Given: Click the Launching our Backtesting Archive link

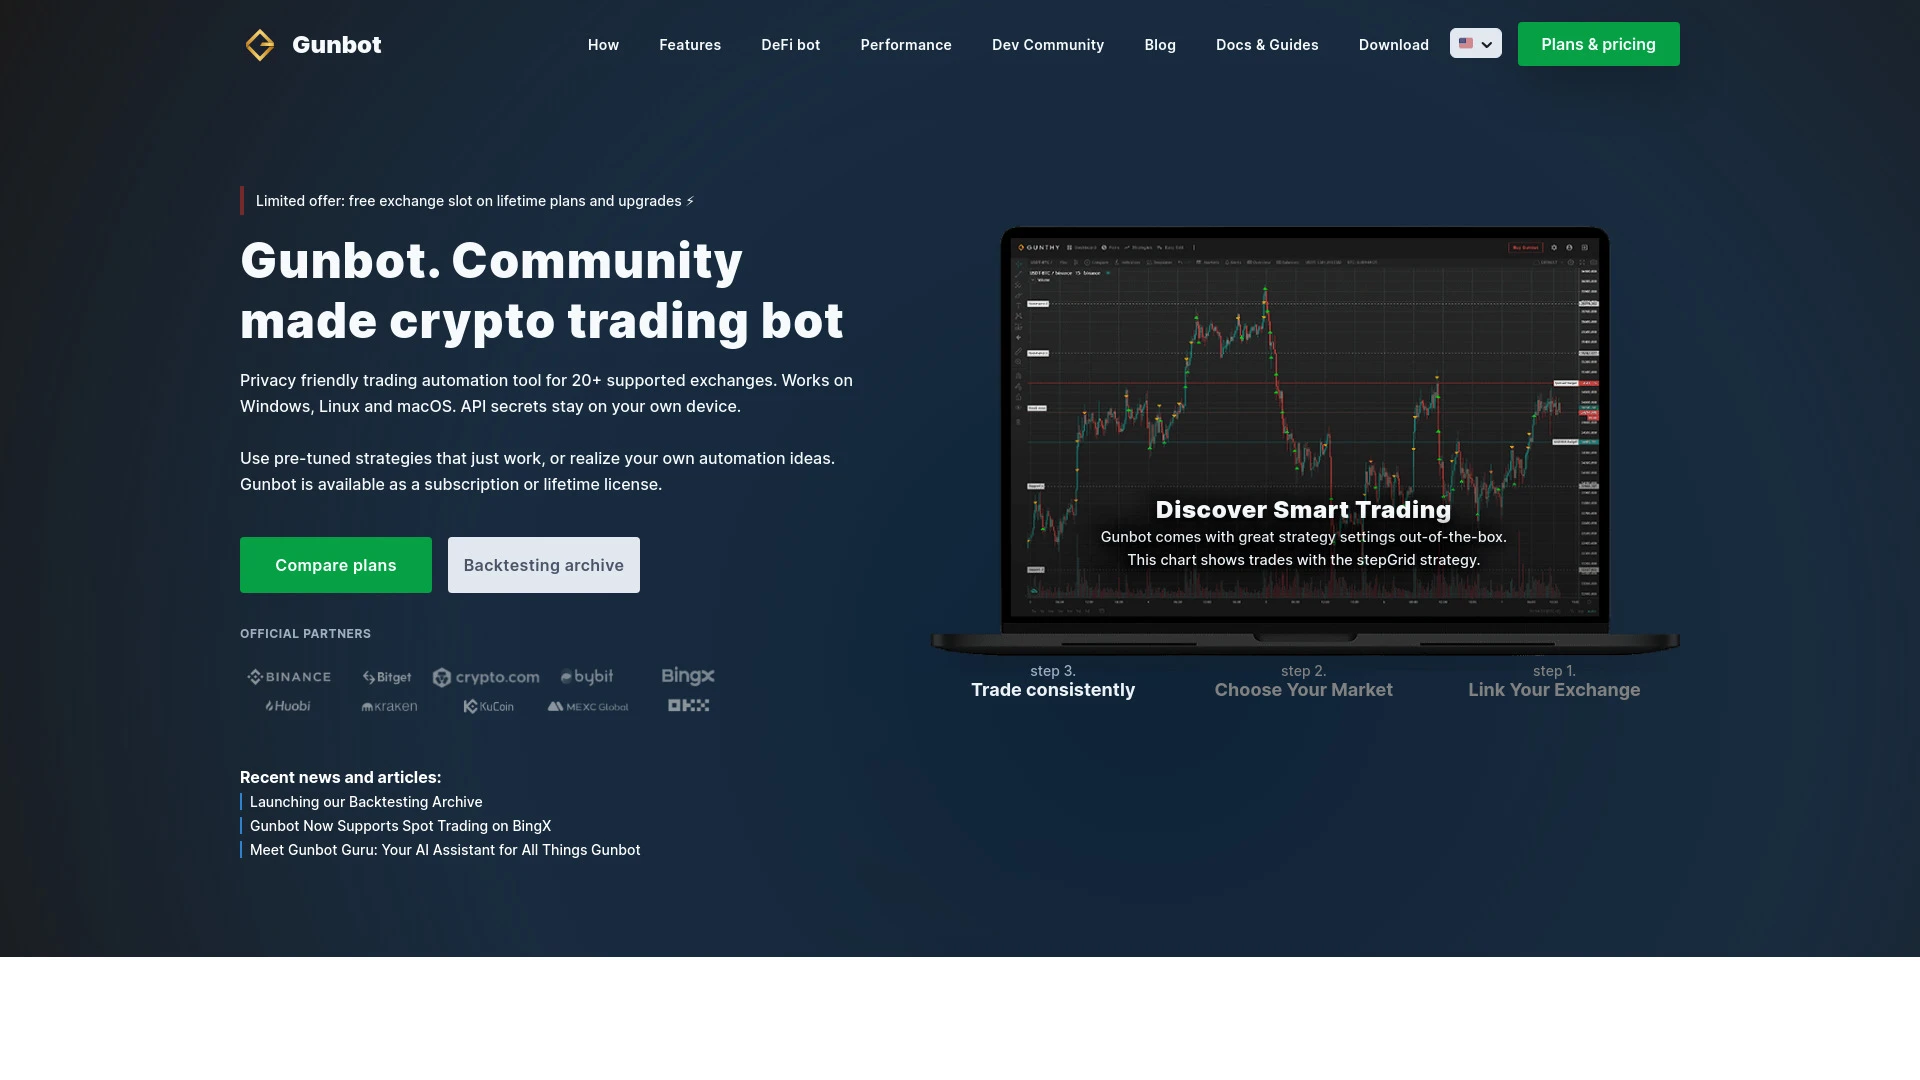Looking at the screenshot, I should click(365, 802).
